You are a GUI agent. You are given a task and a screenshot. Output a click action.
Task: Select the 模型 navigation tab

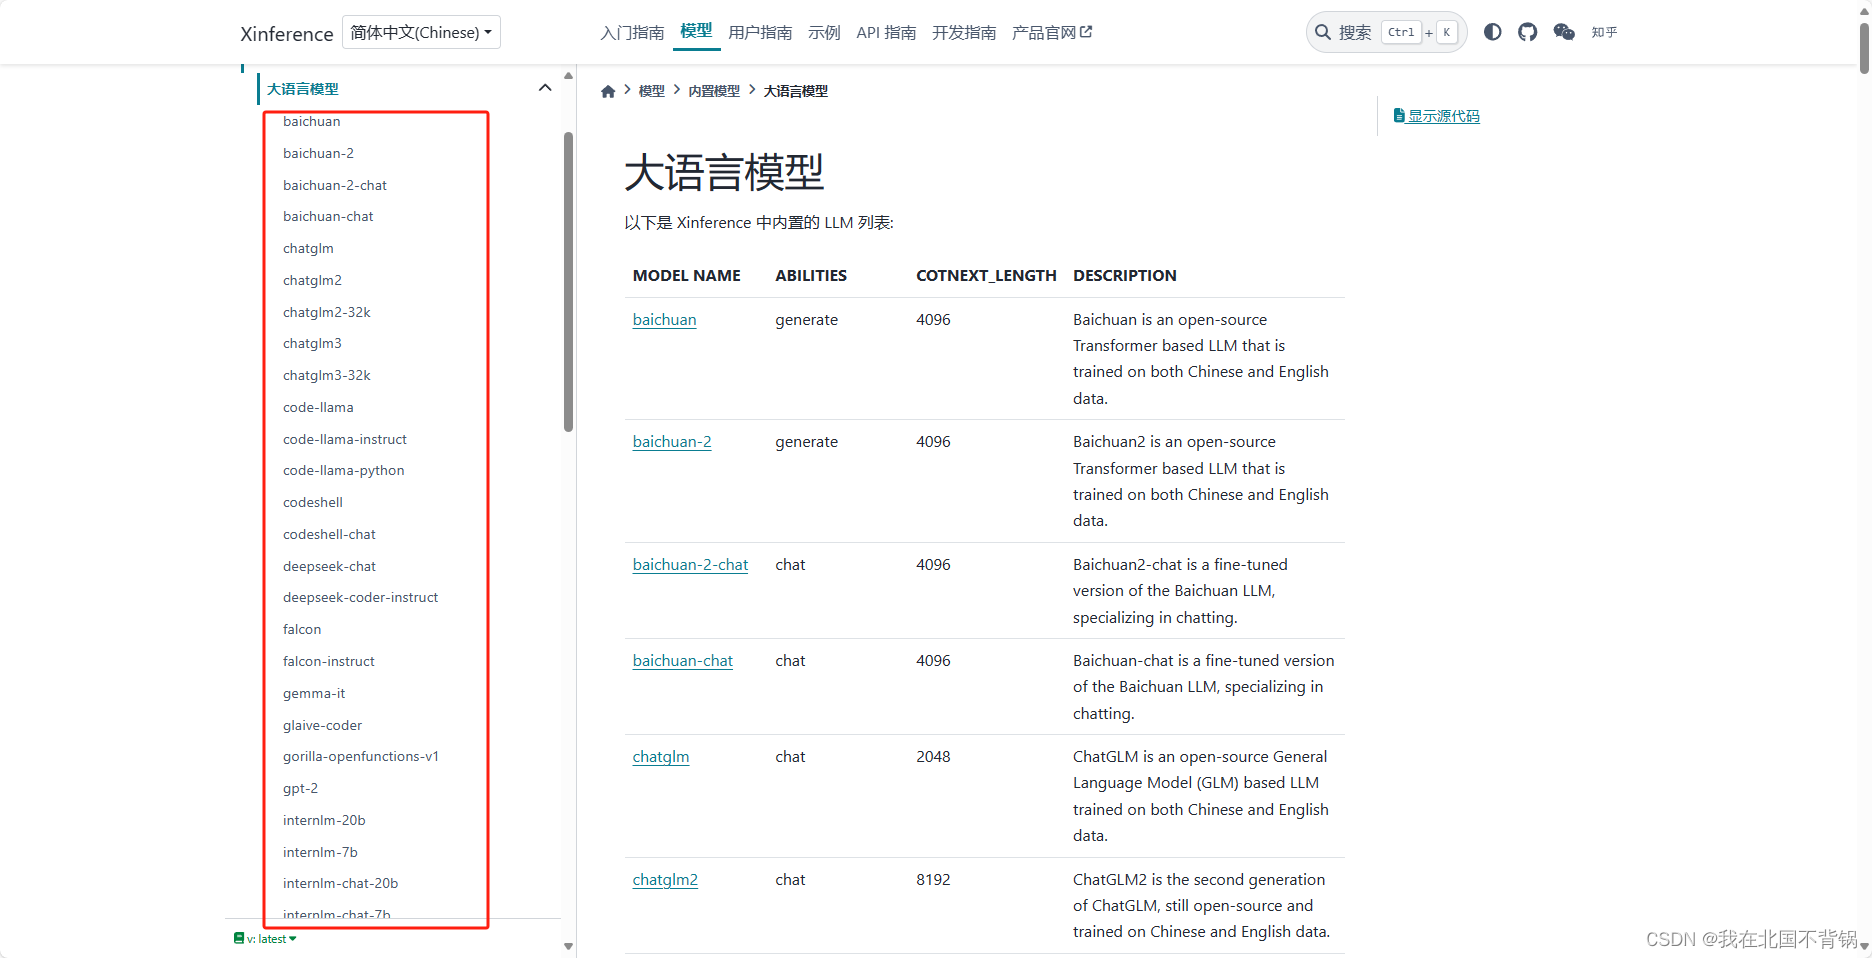click(696, 31)
